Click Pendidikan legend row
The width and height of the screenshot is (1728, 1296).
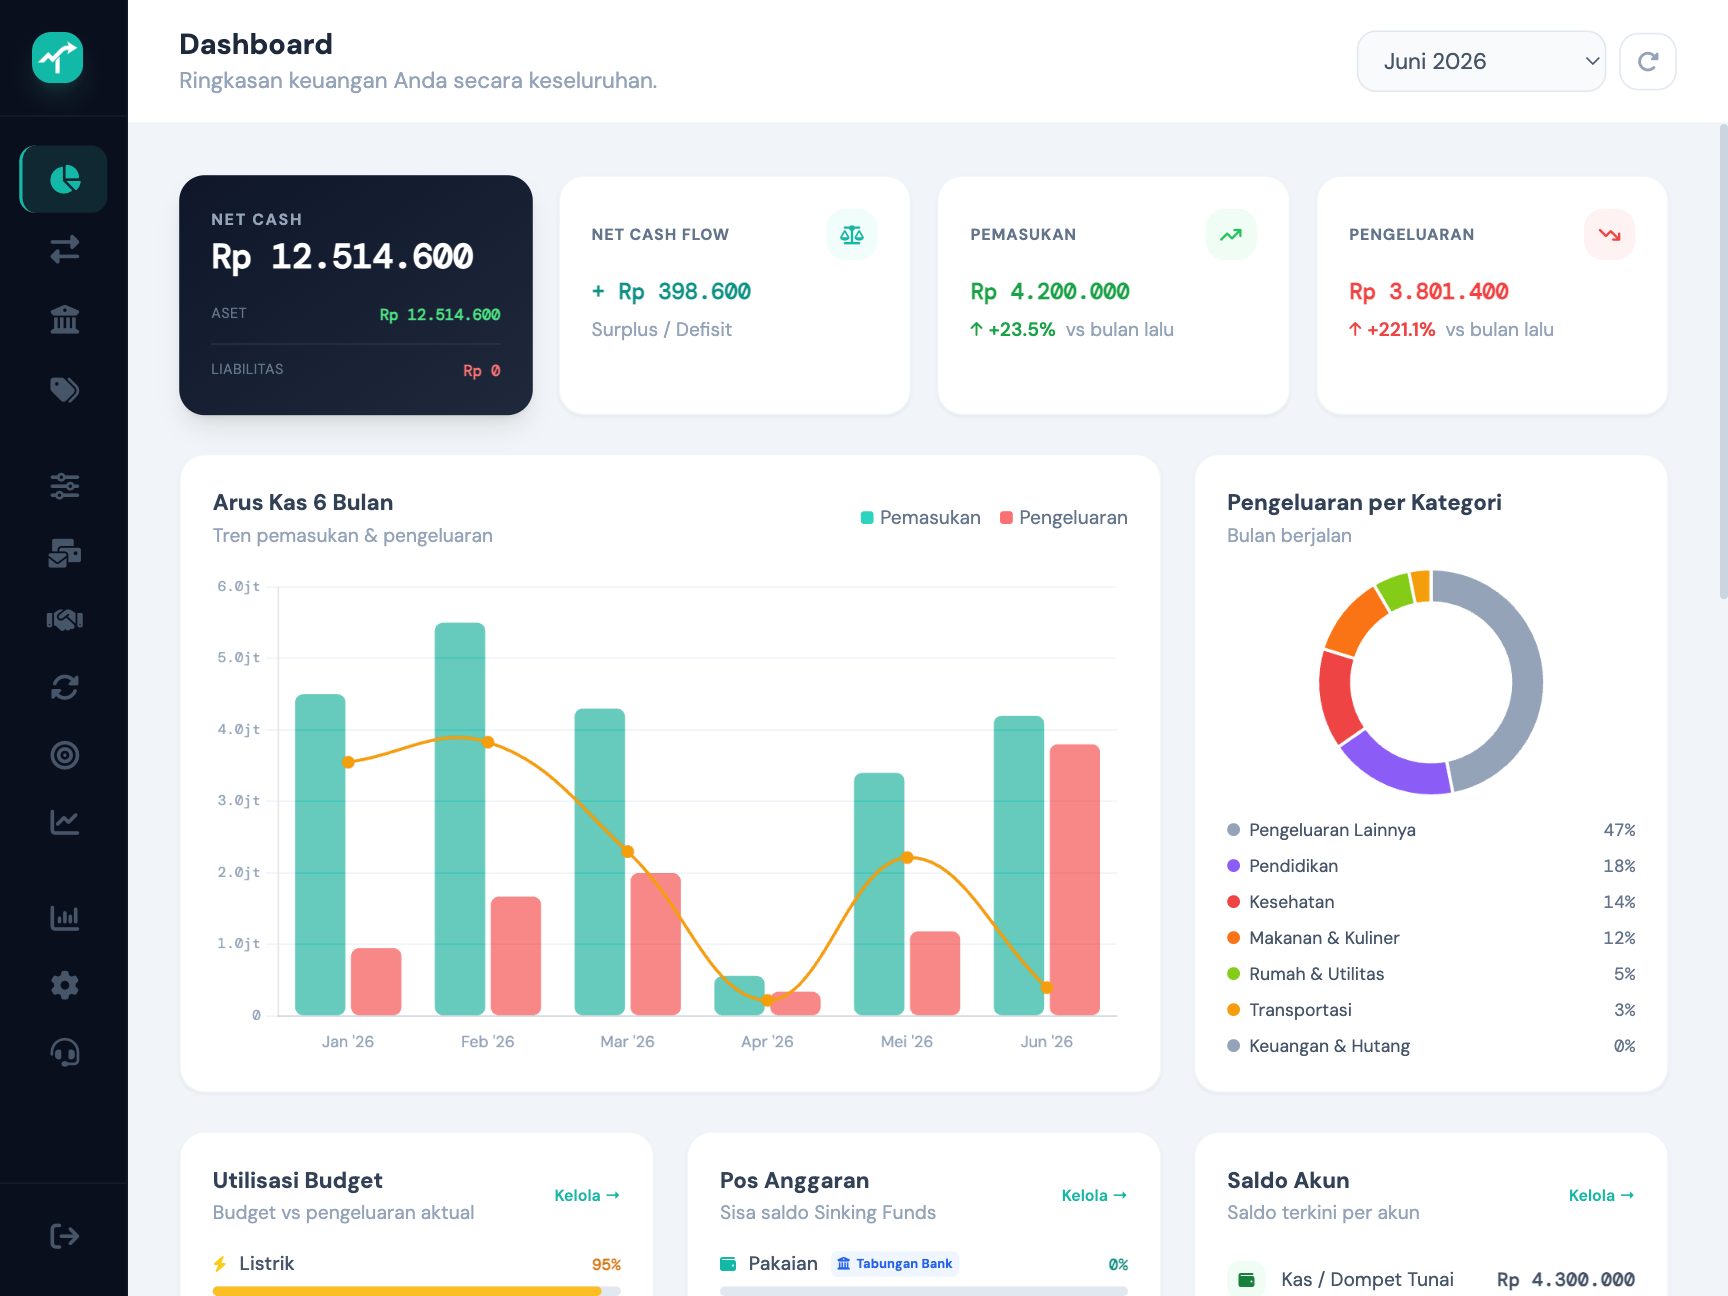pyautogui.click(x=1431, y=866)
